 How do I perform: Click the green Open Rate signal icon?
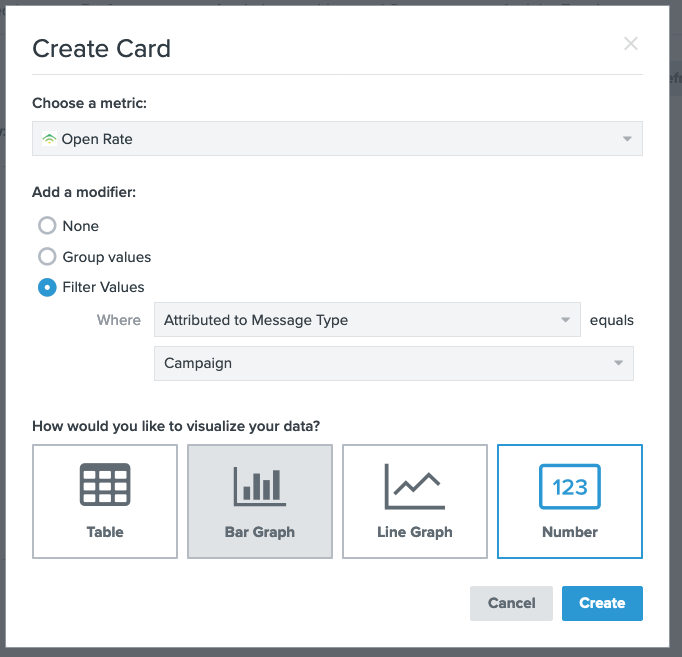pyautogui.click(x=49, y=139)
